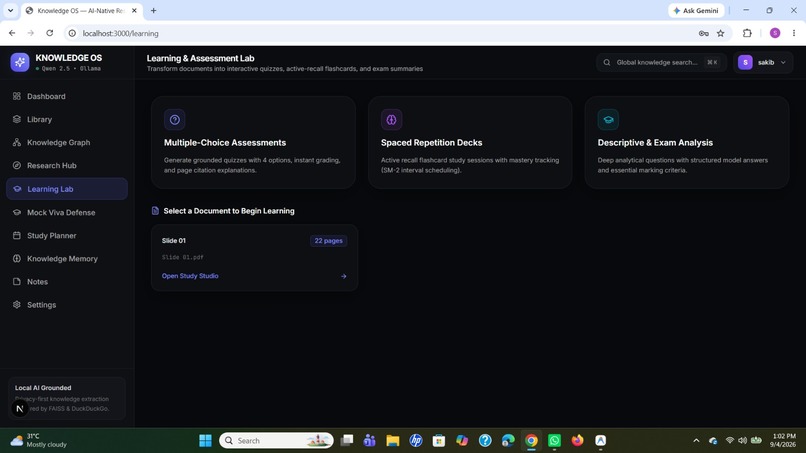Click the Learning Lab graduation cap icon

pyautogui.click(x=17, y=189)
